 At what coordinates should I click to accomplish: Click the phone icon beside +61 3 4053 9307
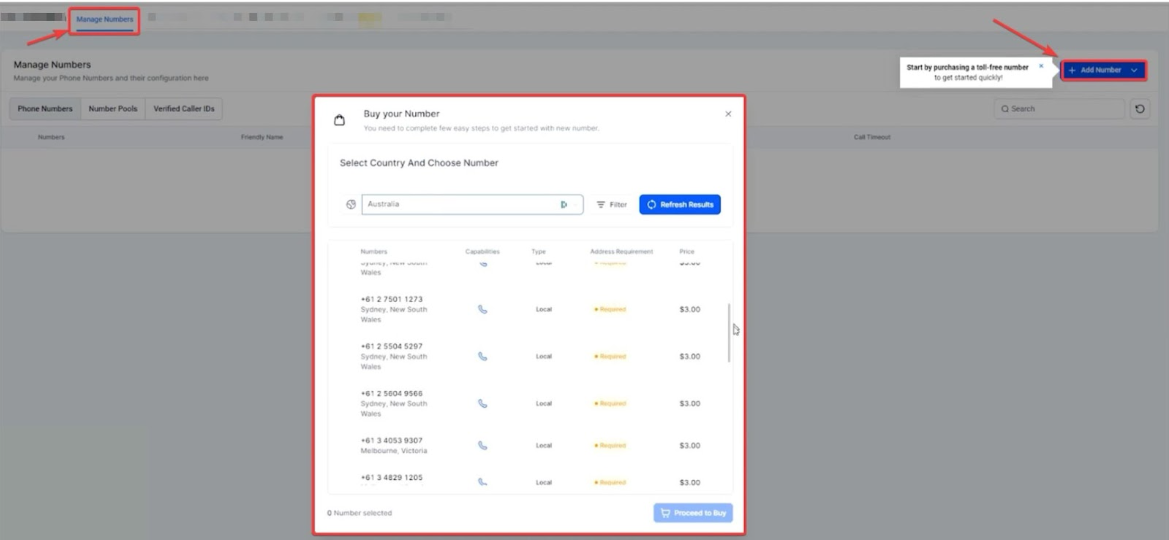pos(483,445)
